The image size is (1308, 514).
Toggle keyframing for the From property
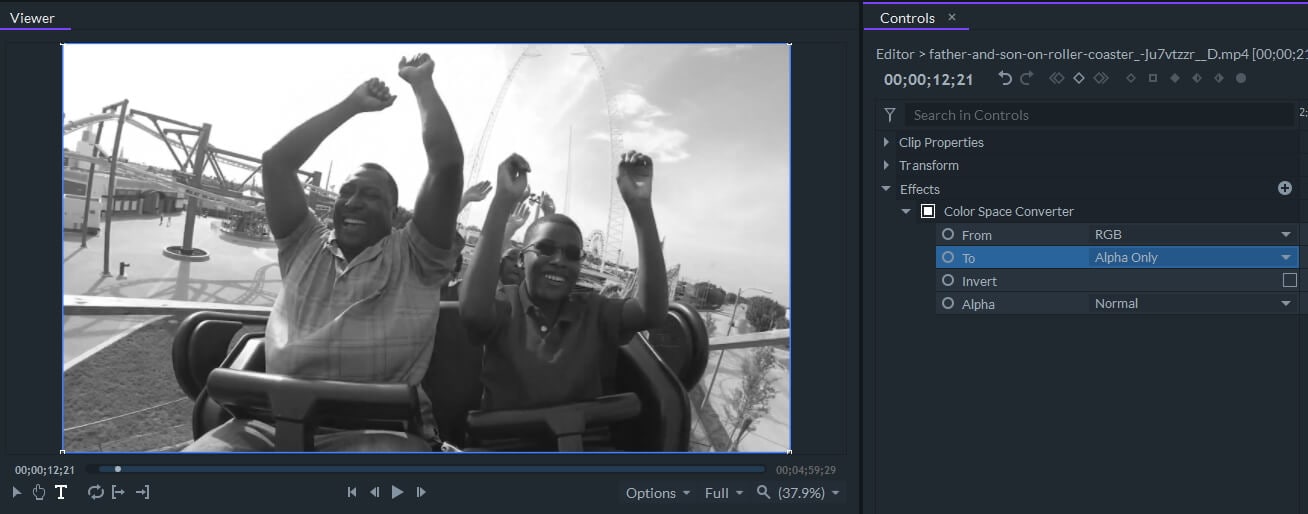[x=948, y=234]
